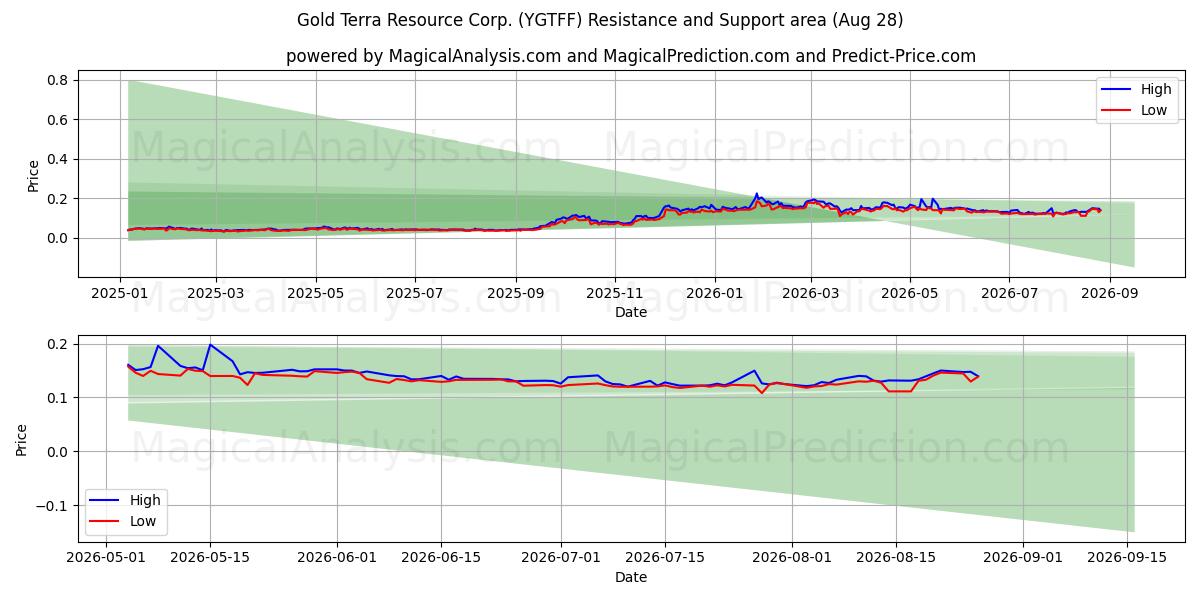Click the '2026-07-15' label on bottom chart
Screen dimensions: 1200x600
point(664,558)
